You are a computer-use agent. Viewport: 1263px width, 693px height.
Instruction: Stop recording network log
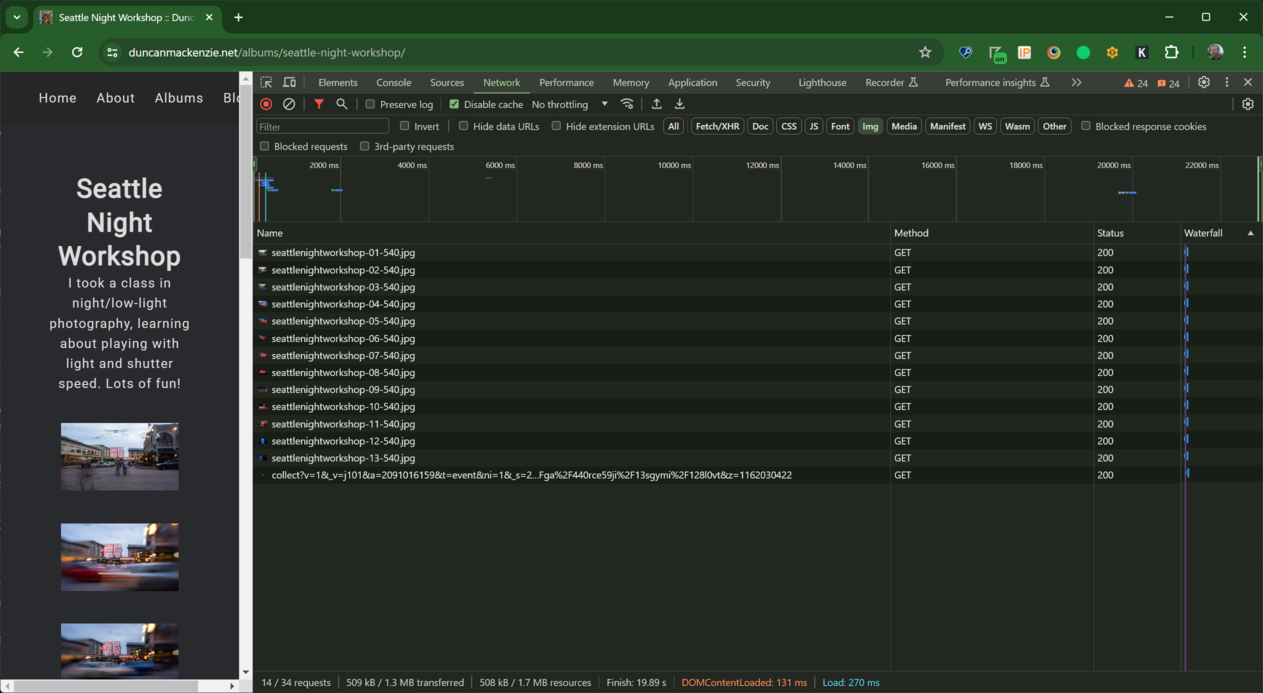coord(266,104)
